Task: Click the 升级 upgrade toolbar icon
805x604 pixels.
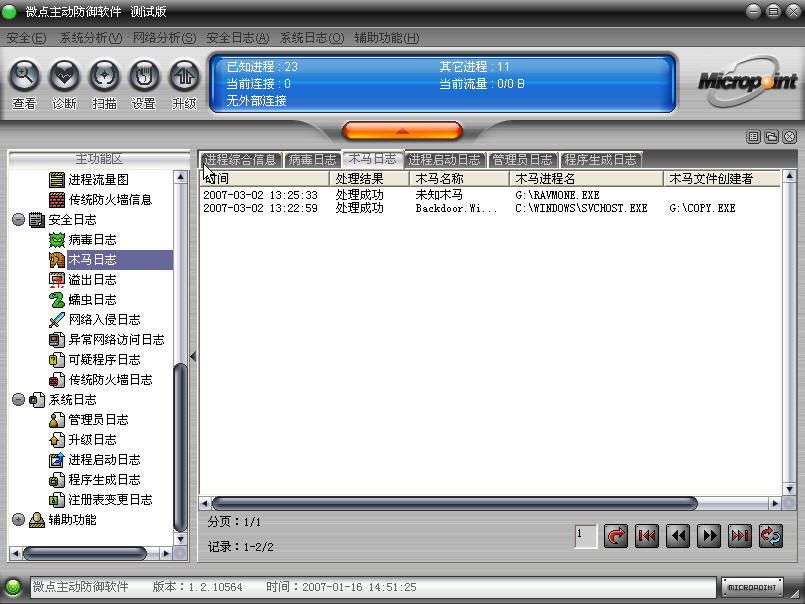Action: (x=184, y=76)
